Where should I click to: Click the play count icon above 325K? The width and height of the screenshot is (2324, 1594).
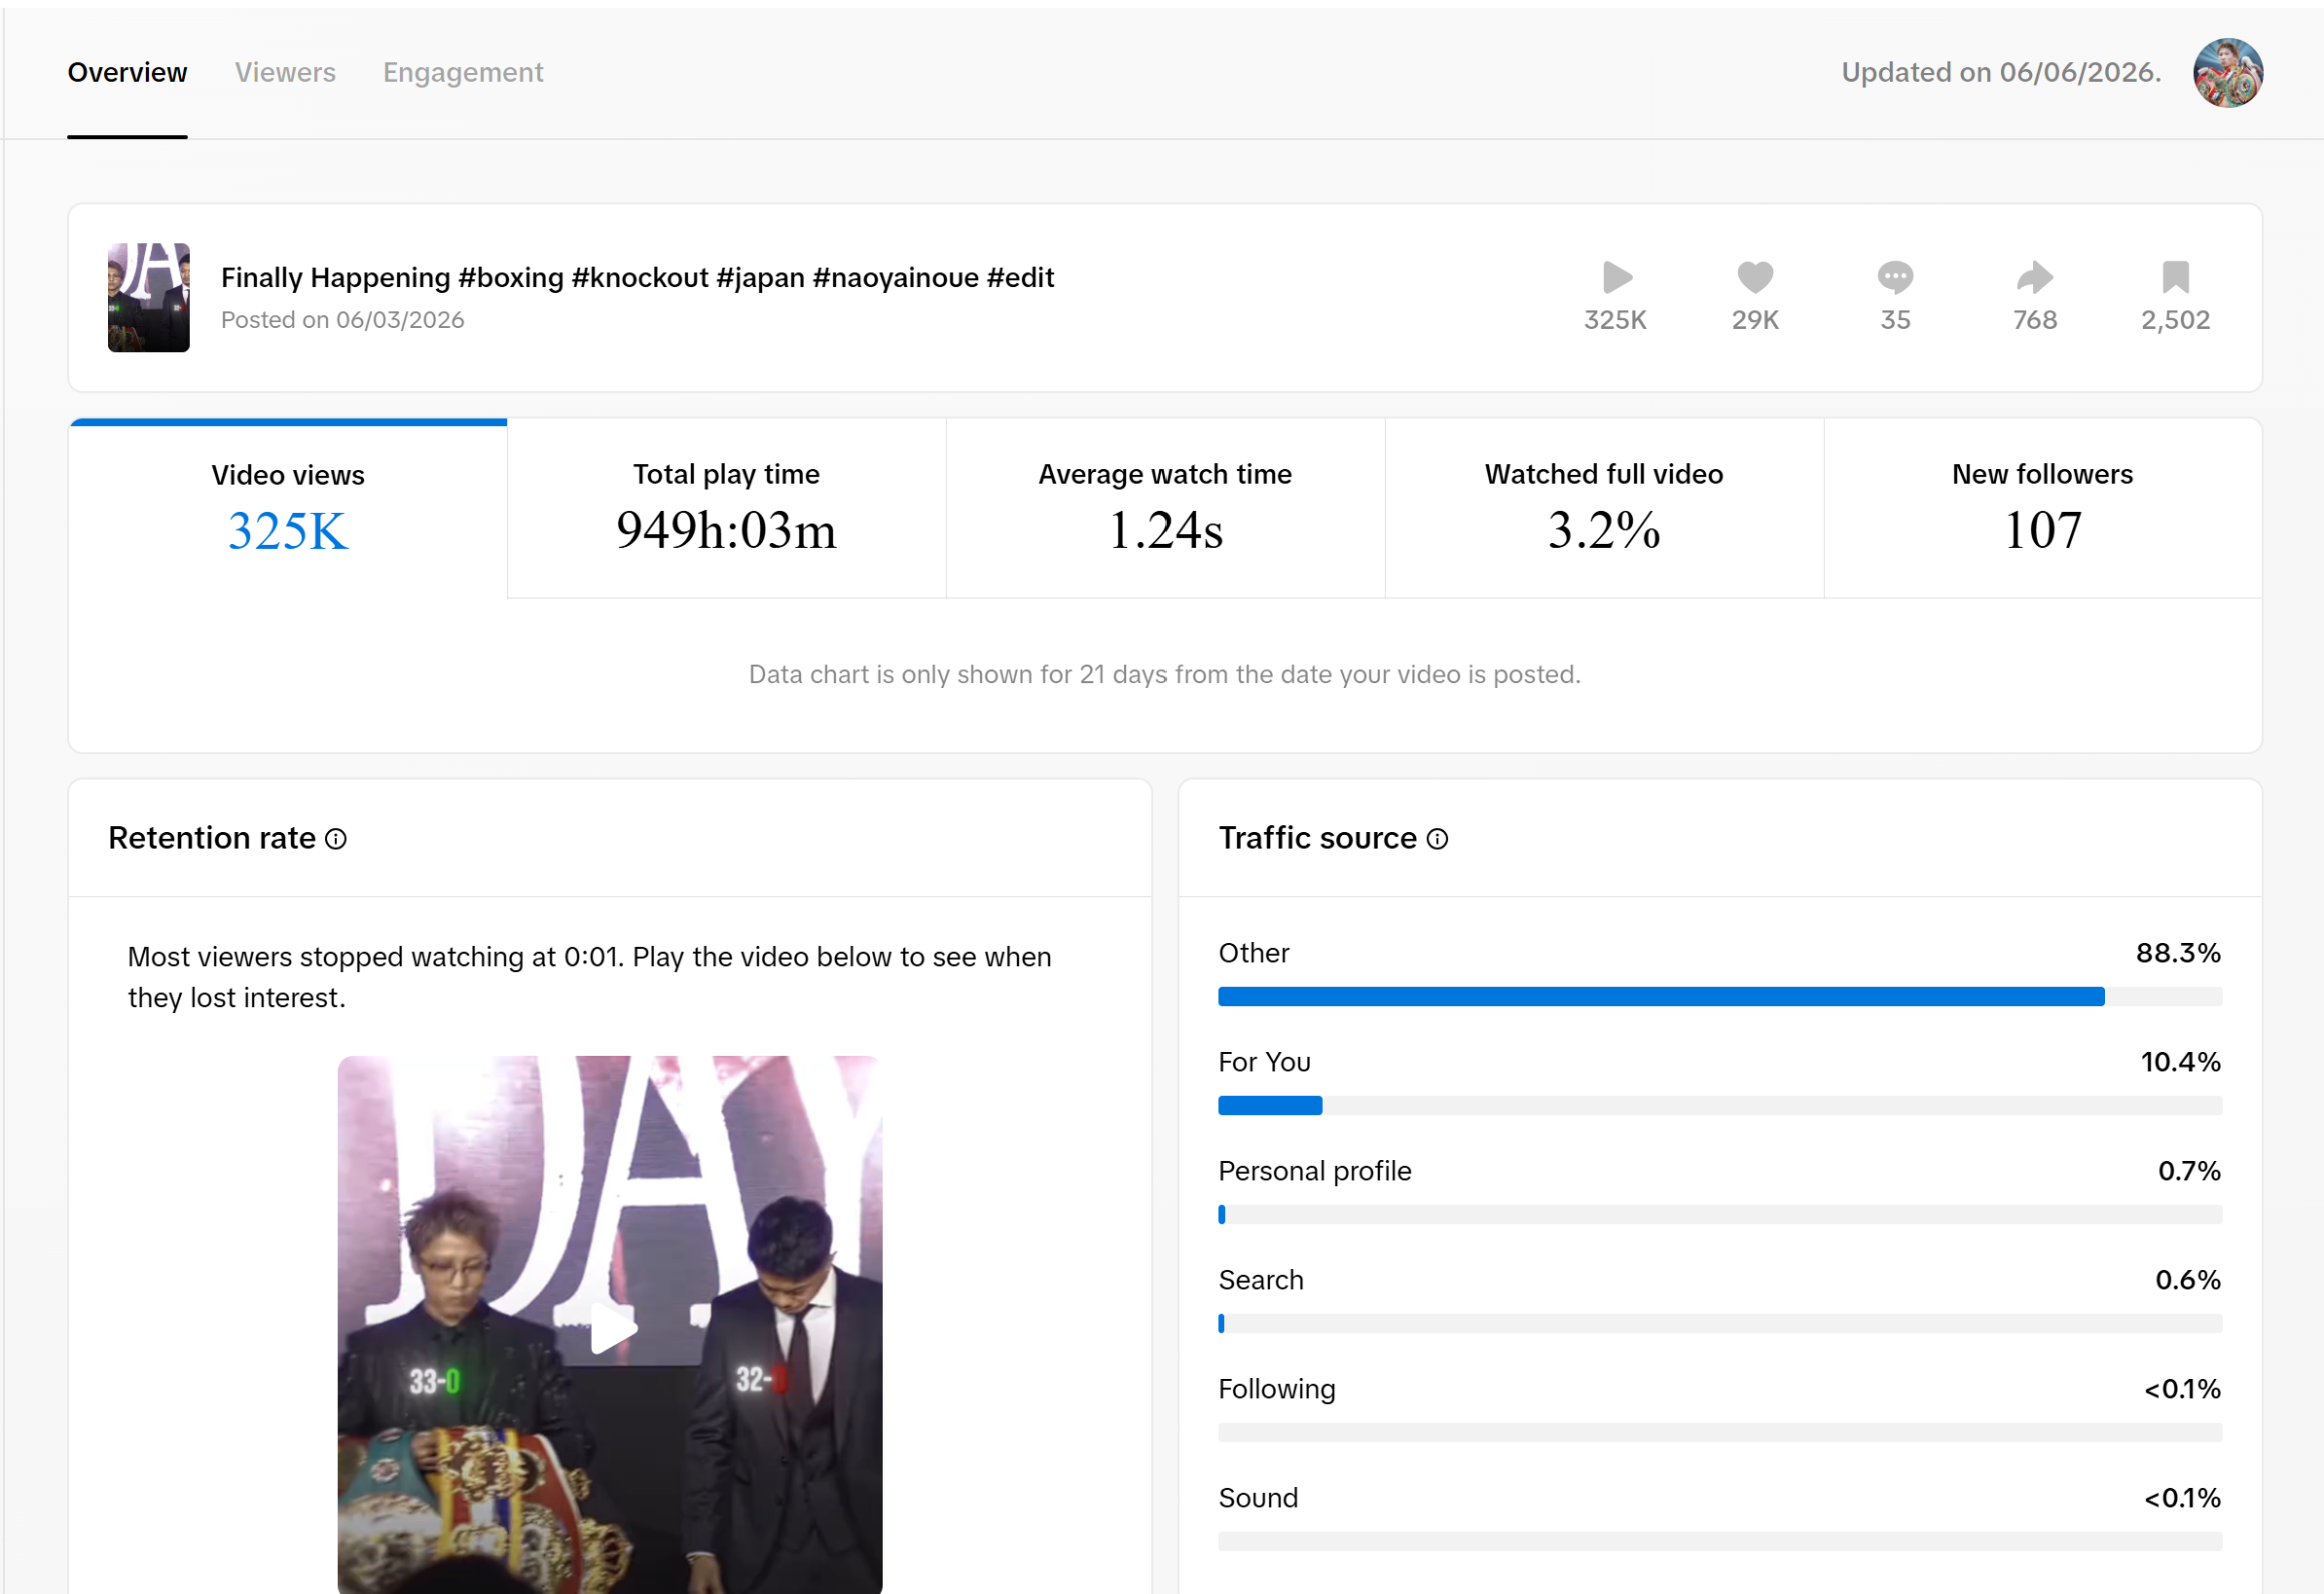coord(1616,277)
